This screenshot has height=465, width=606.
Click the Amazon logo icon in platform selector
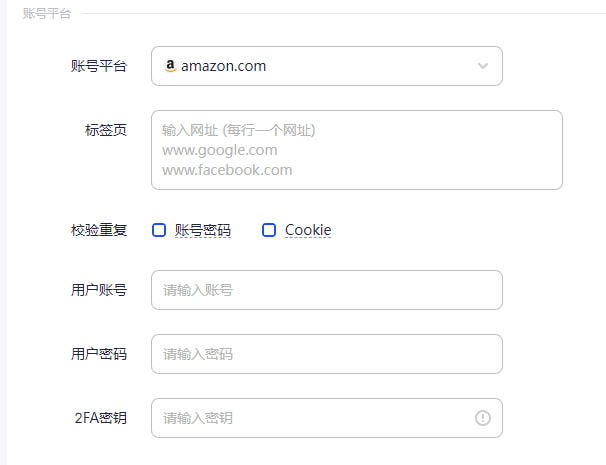tap(170, 66)
